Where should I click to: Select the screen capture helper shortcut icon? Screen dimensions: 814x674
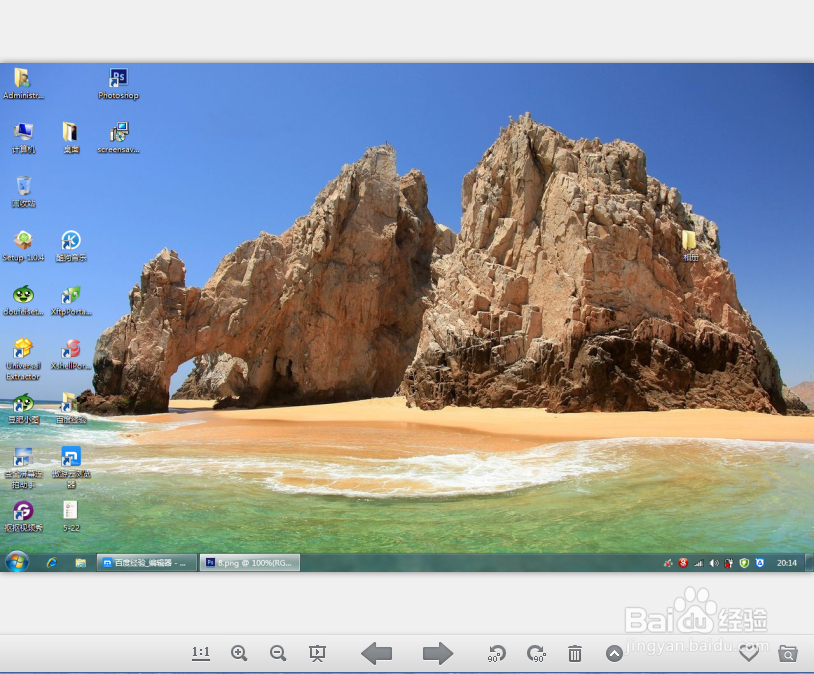(23, 468)
